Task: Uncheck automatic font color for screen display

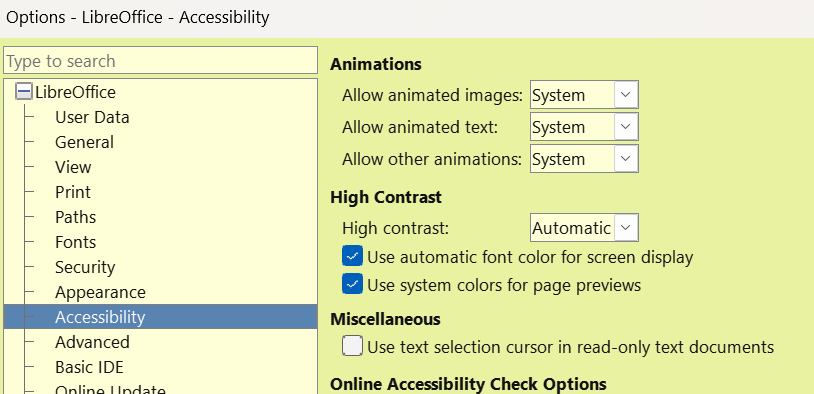Action: 352,256
